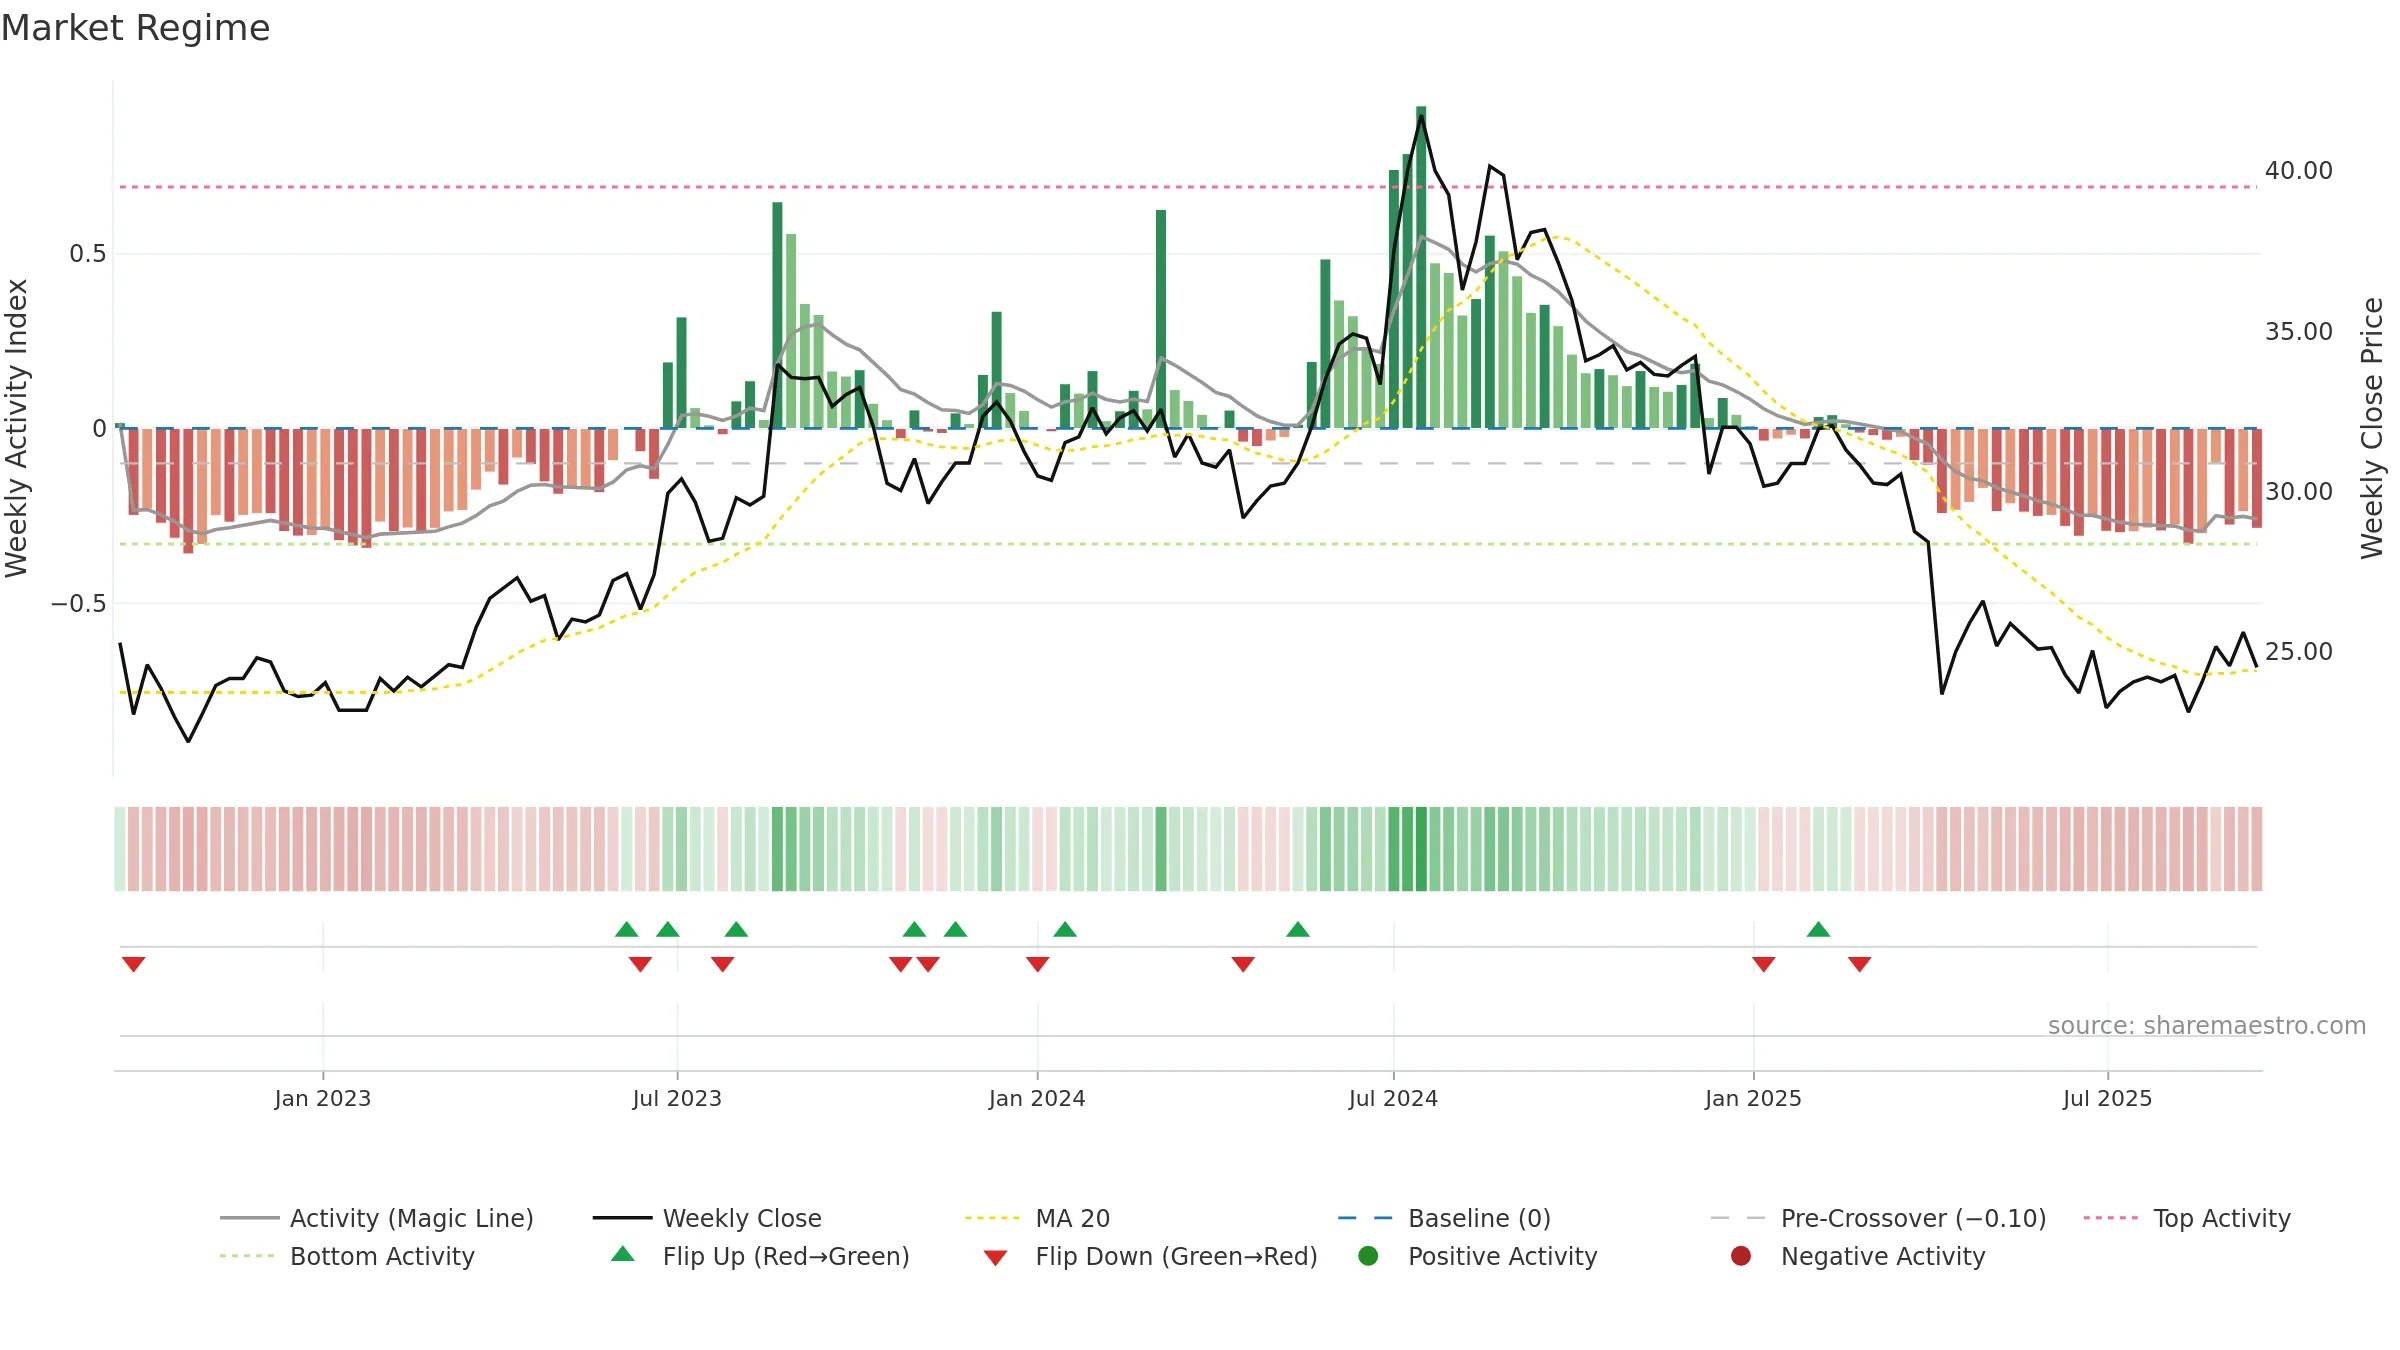Click the 30.00 price tick on the right axis
Viewport: 2400px width, 1350px height.
[2298, 491]
